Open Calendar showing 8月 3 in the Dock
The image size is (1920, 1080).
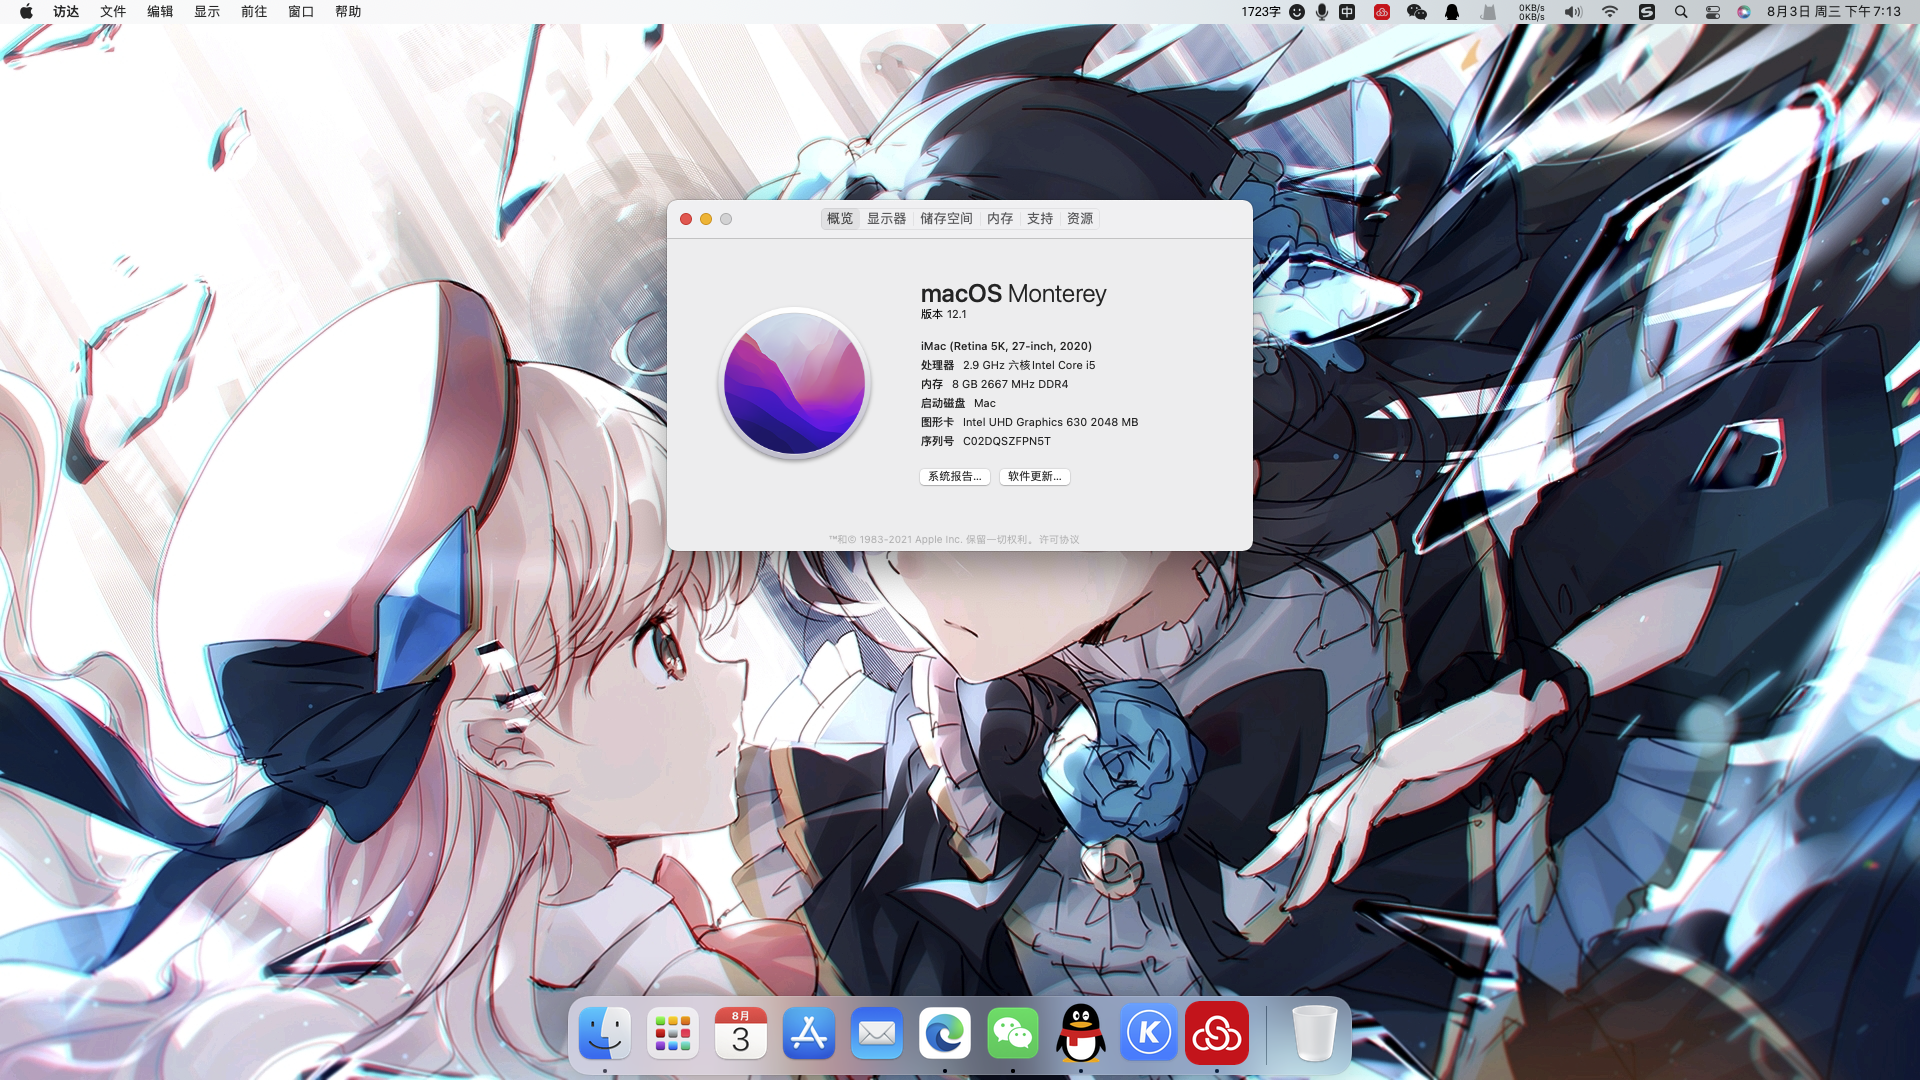point(740,1033)
